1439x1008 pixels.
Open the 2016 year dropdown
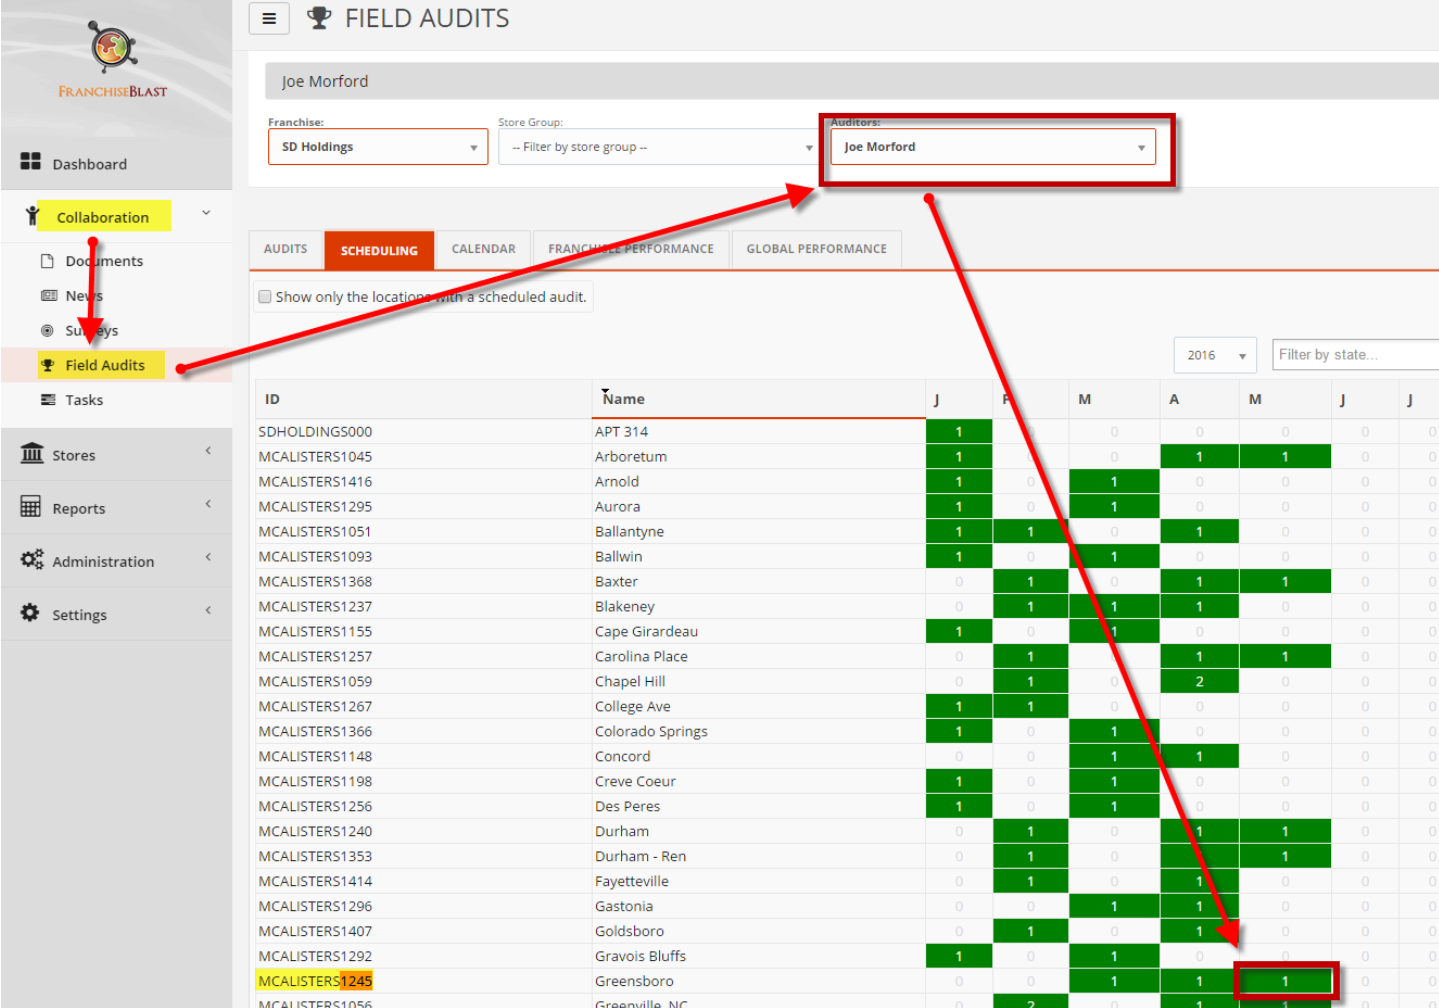[x=1215, y=355]
